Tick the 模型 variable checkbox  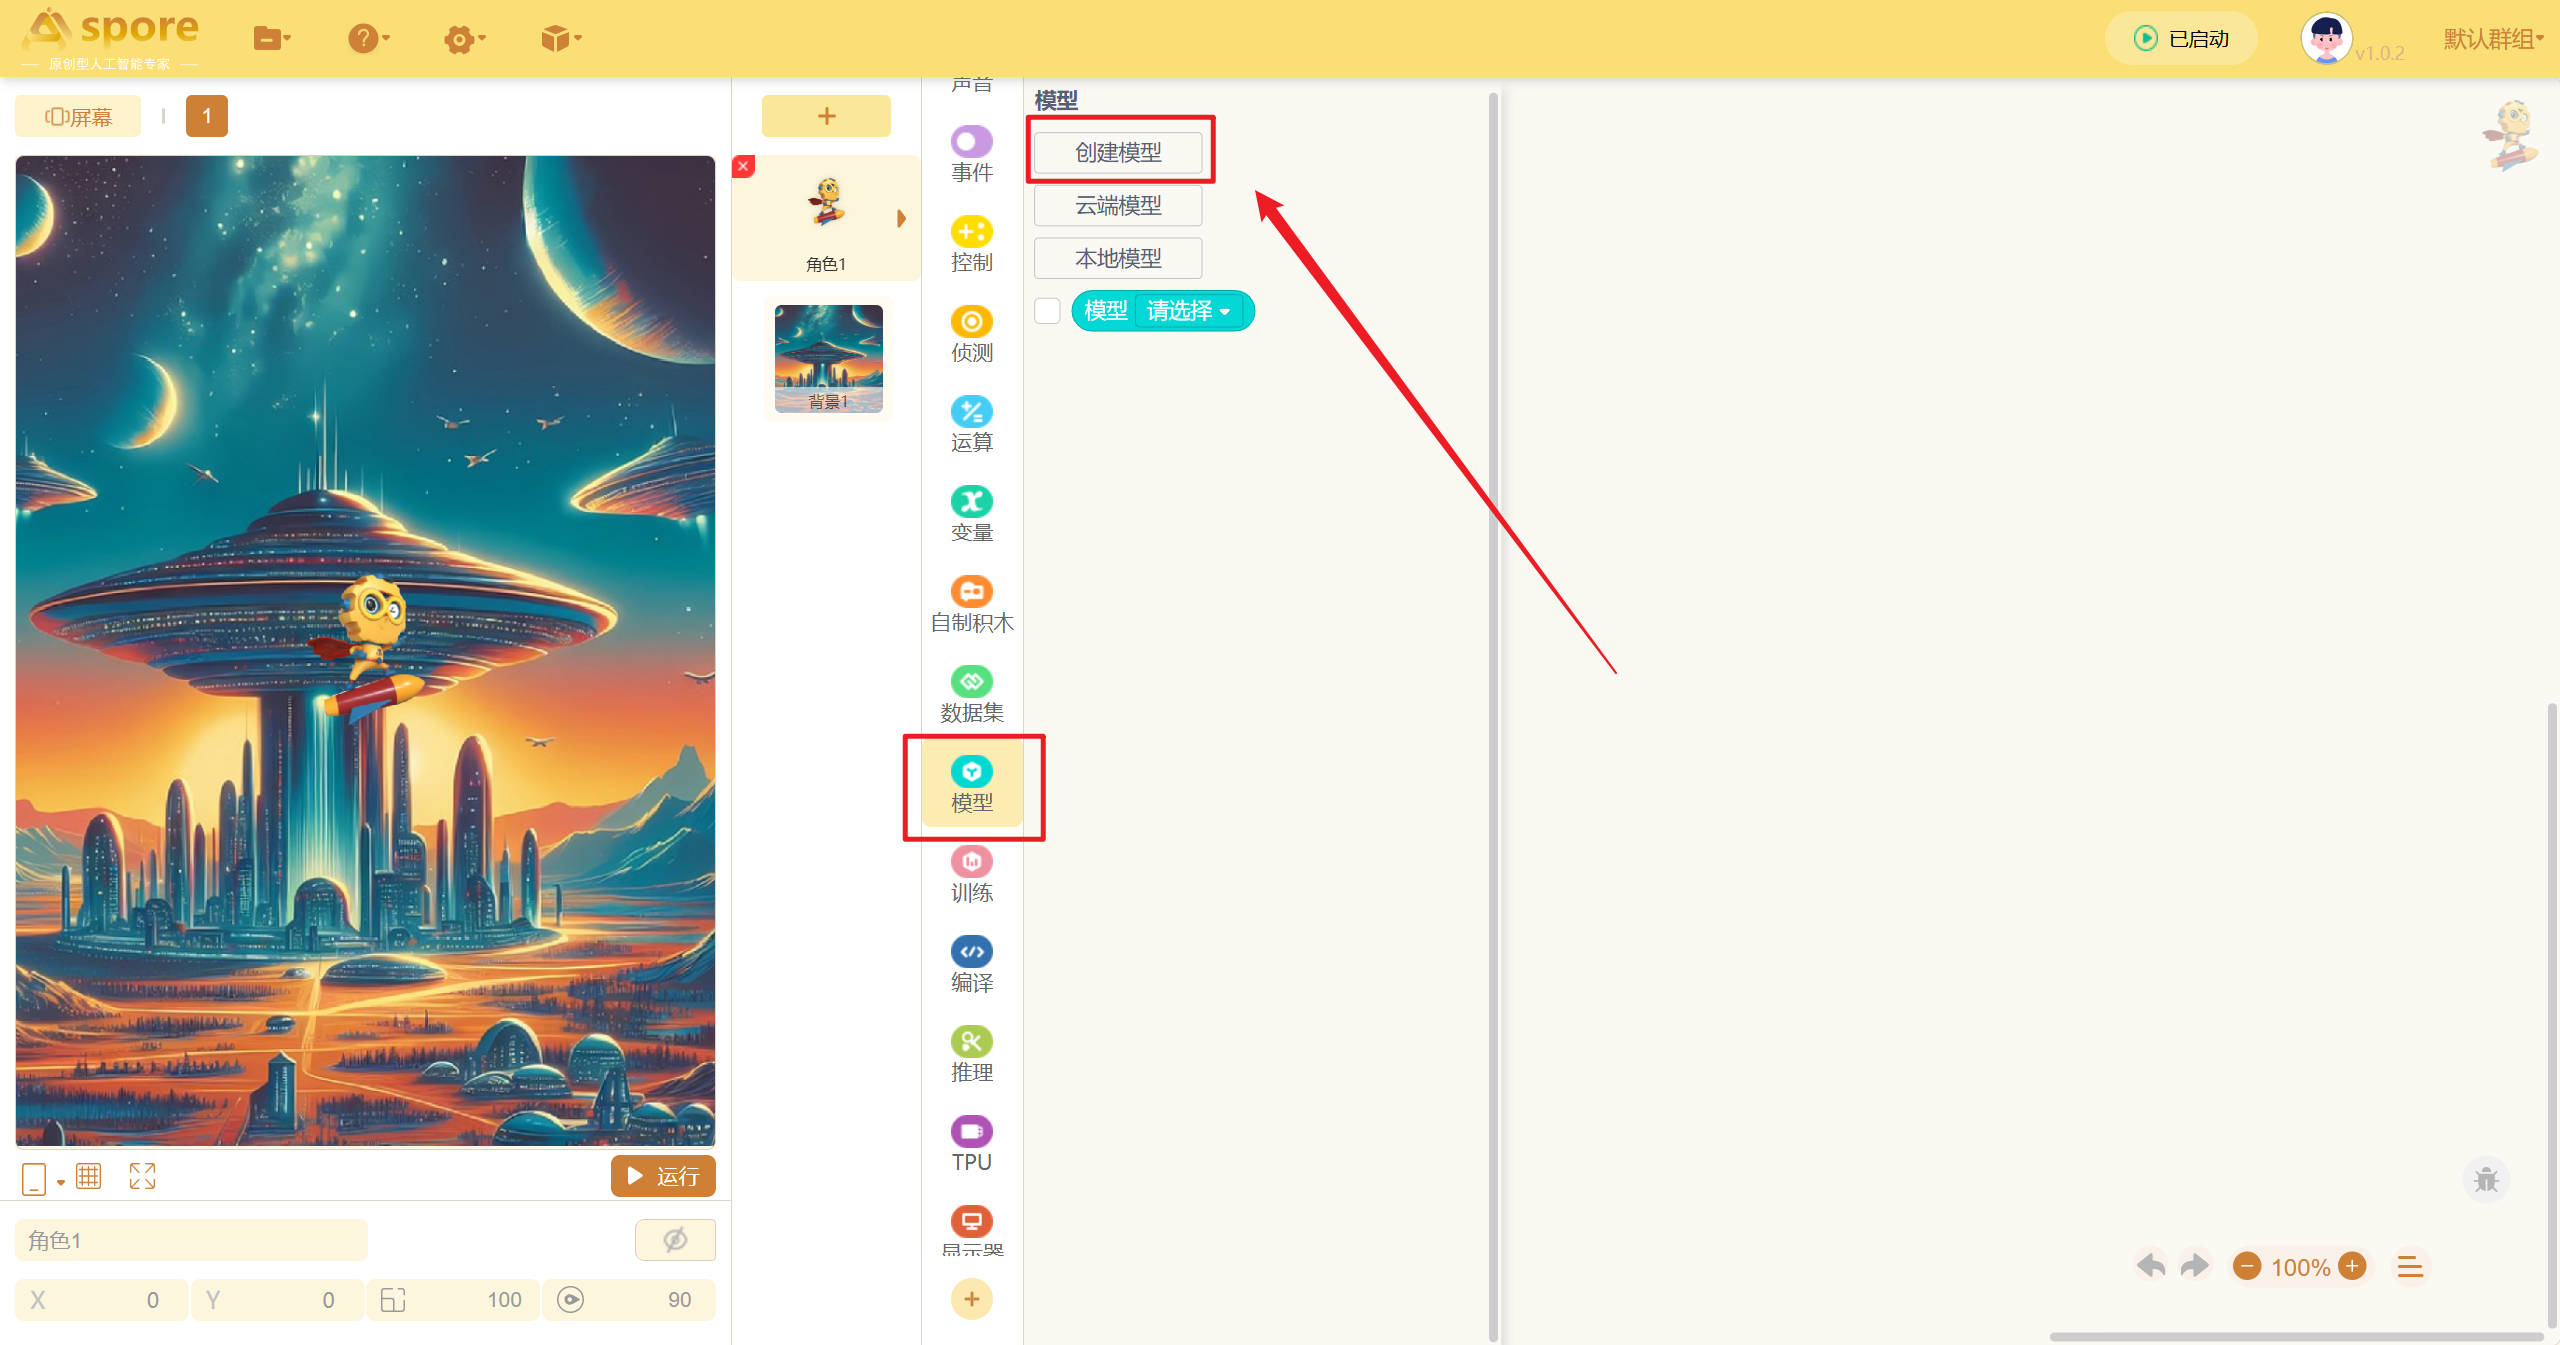point(1047,311)
